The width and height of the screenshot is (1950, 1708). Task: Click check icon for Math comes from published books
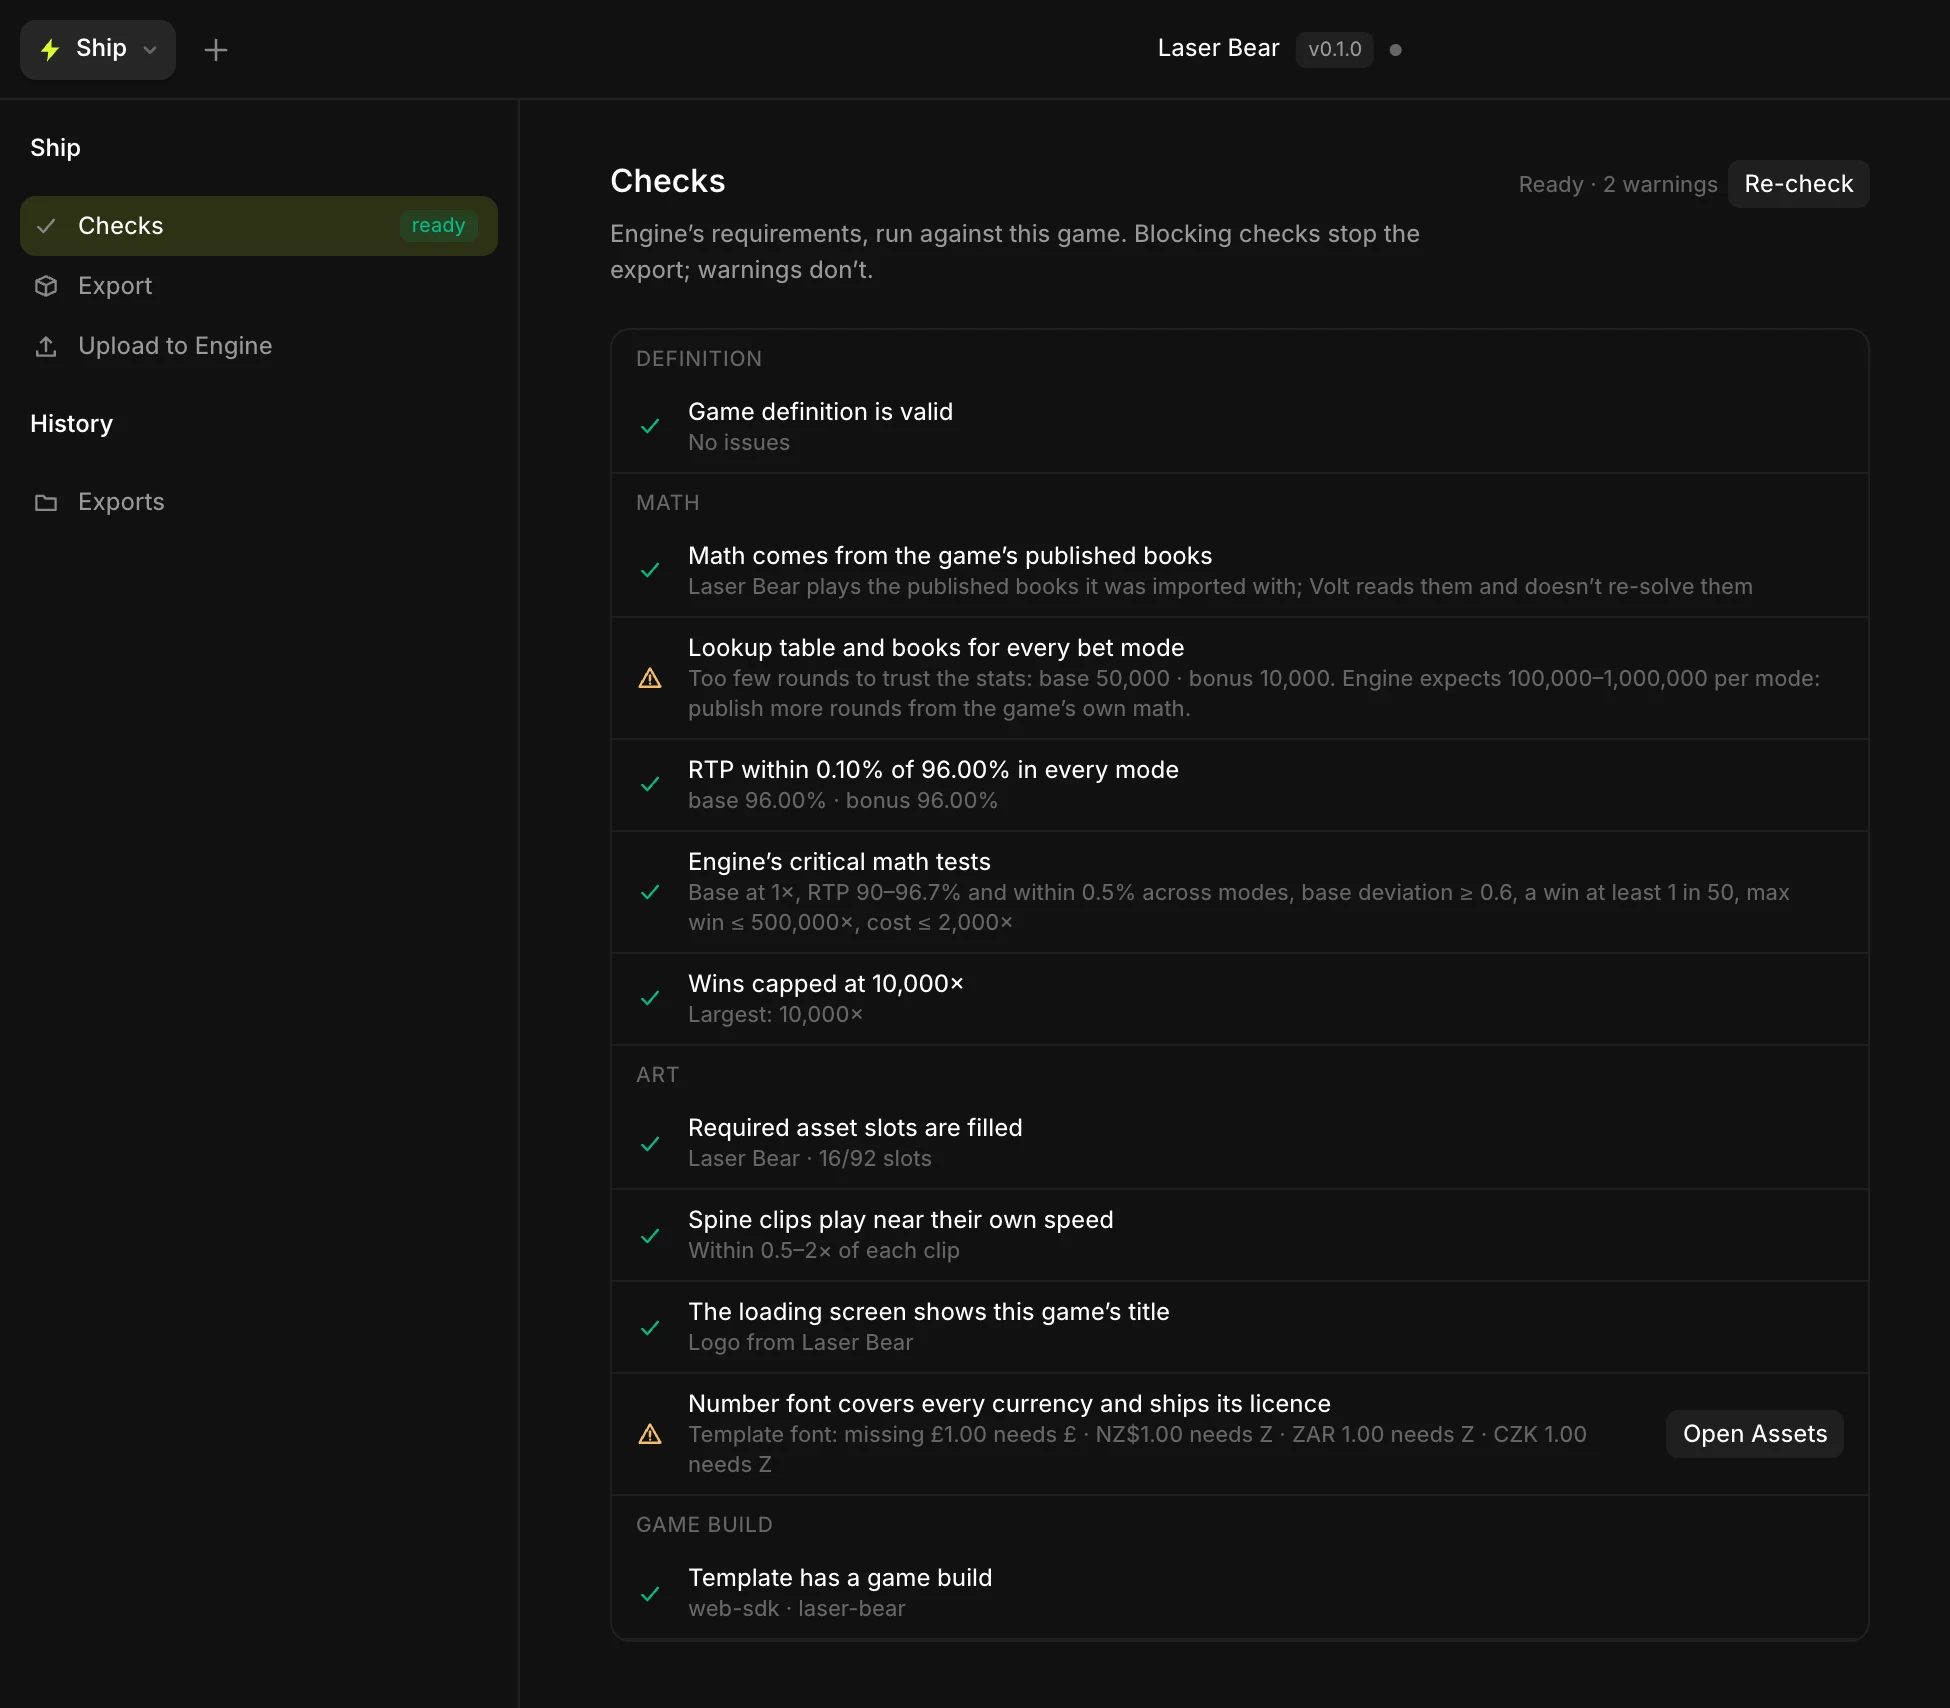650,570
